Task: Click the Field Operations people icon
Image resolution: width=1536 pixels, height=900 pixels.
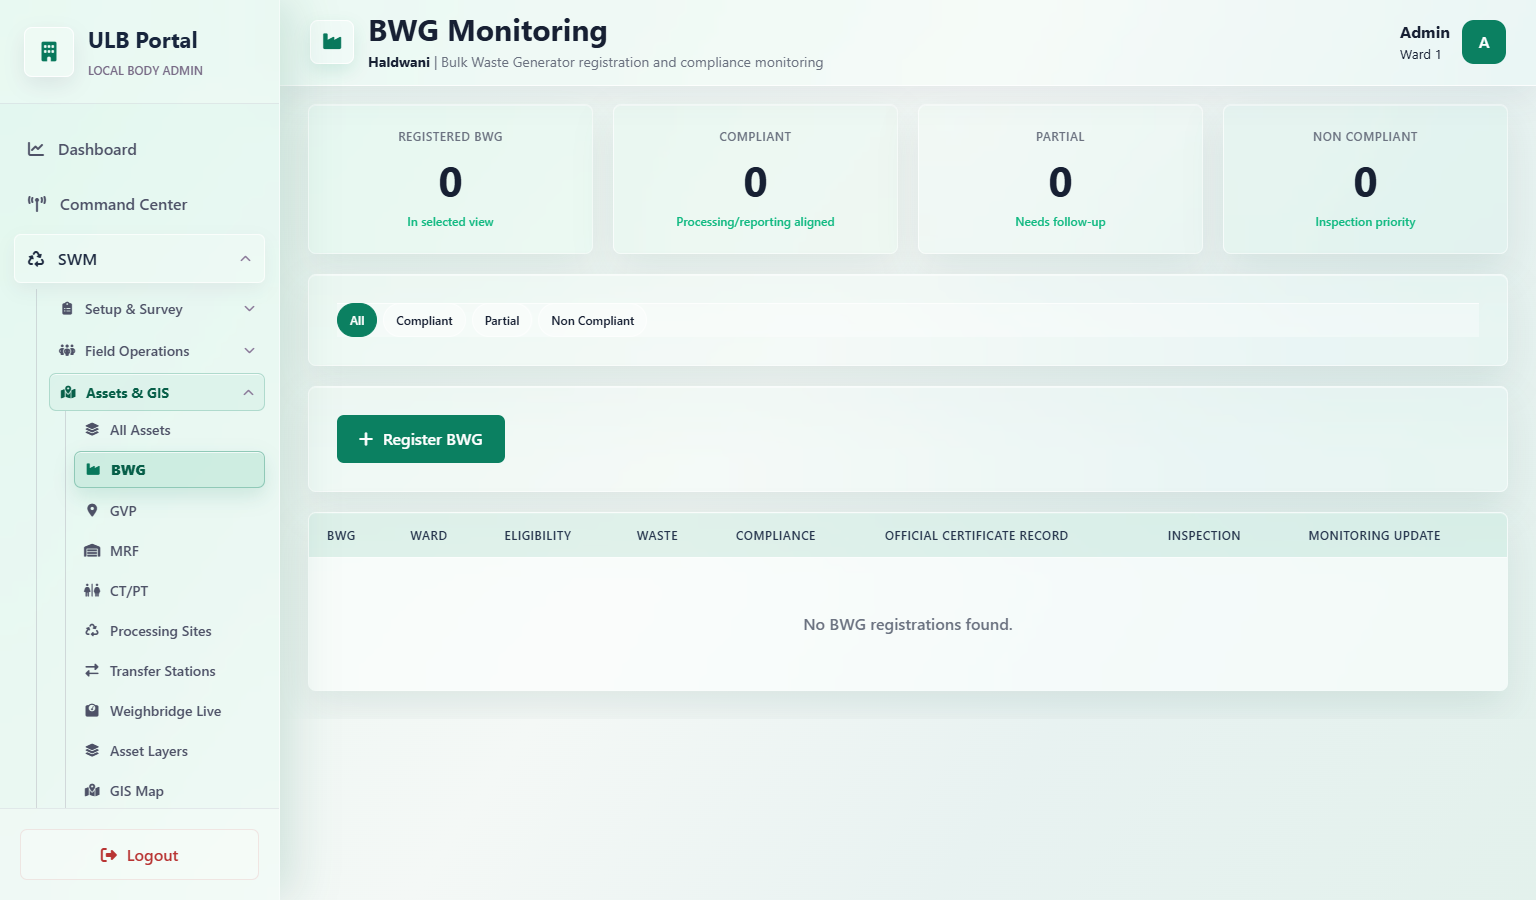Action: point(67,351)
